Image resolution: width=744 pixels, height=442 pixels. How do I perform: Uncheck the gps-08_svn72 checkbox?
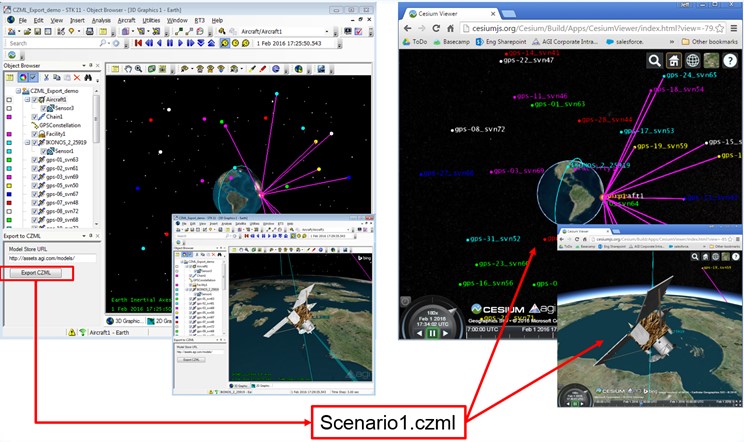click(35, 211)
